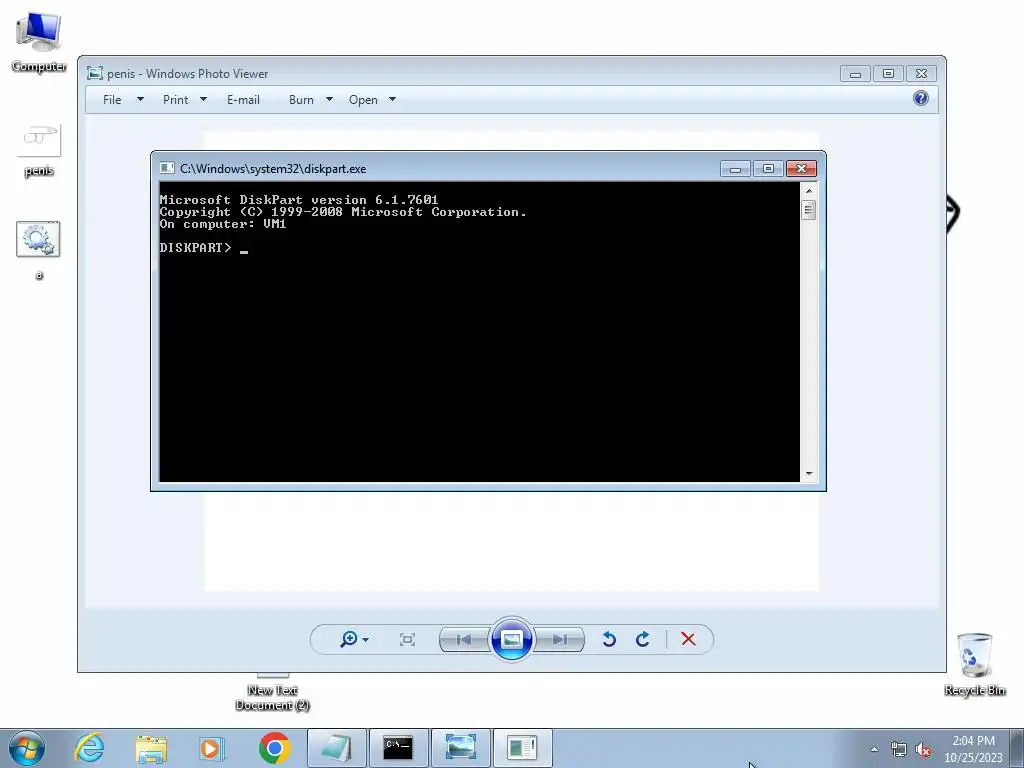Click the network tray icon
Viewport: 1024px width, 768px height.
coord(899,749)
